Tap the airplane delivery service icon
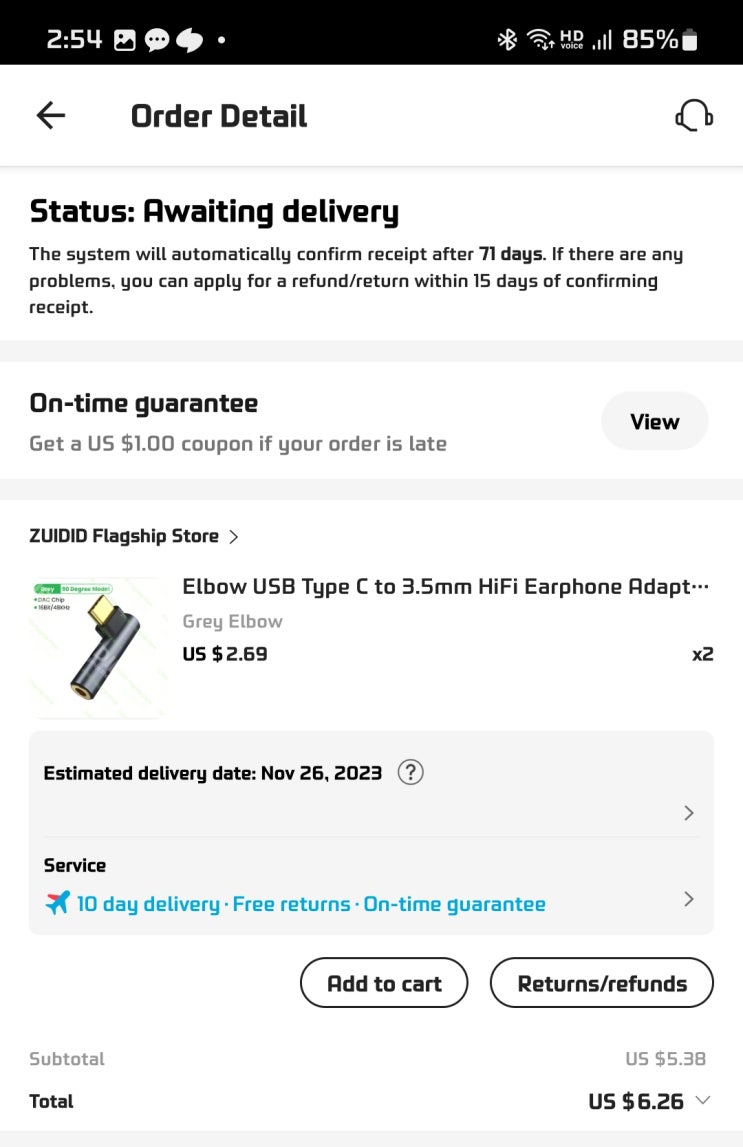The width and height of the screenshot is (743, 1147). pyautogui.click(x=58, y=903)
